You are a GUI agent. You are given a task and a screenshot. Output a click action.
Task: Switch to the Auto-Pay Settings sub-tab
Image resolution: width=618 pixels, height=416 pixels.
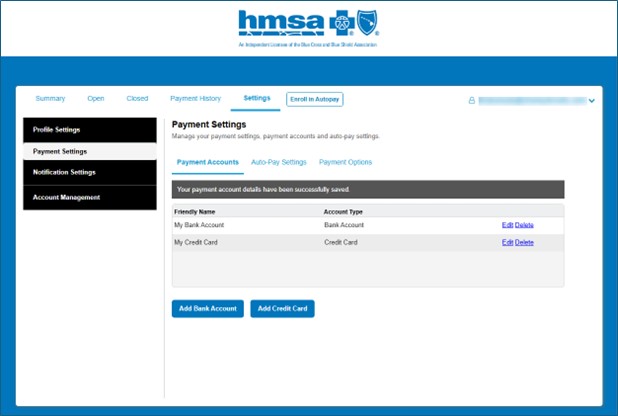pos(279,162)
